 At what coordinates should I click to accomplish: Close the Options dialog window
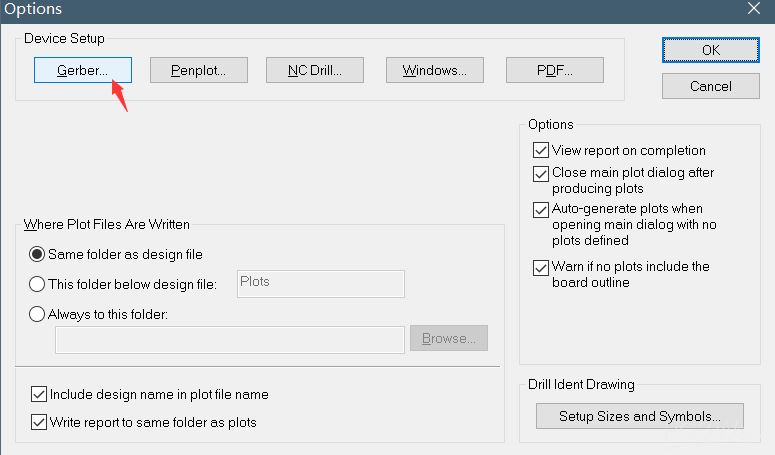pos(753,9)
